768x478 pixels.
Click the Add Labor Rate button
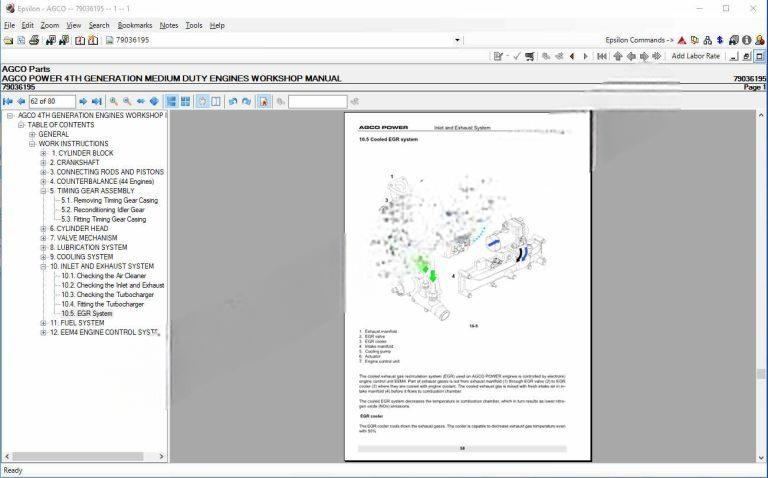[696, 56]
